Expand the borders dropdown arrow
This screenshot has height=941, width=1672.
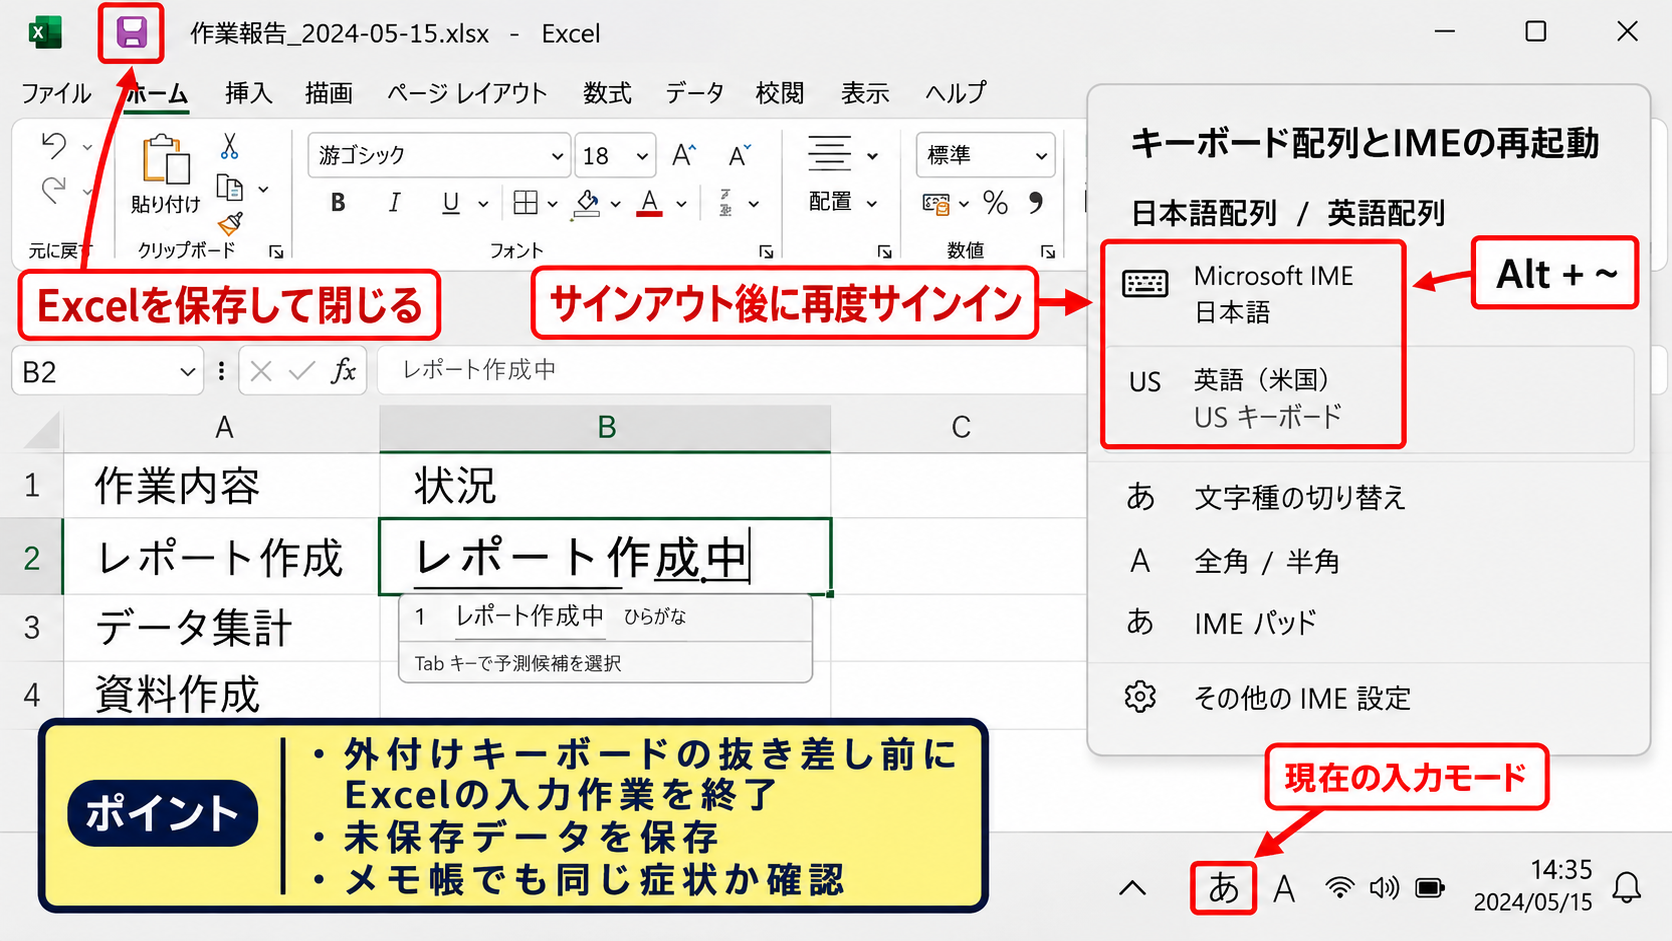click(x=552, y=204)
